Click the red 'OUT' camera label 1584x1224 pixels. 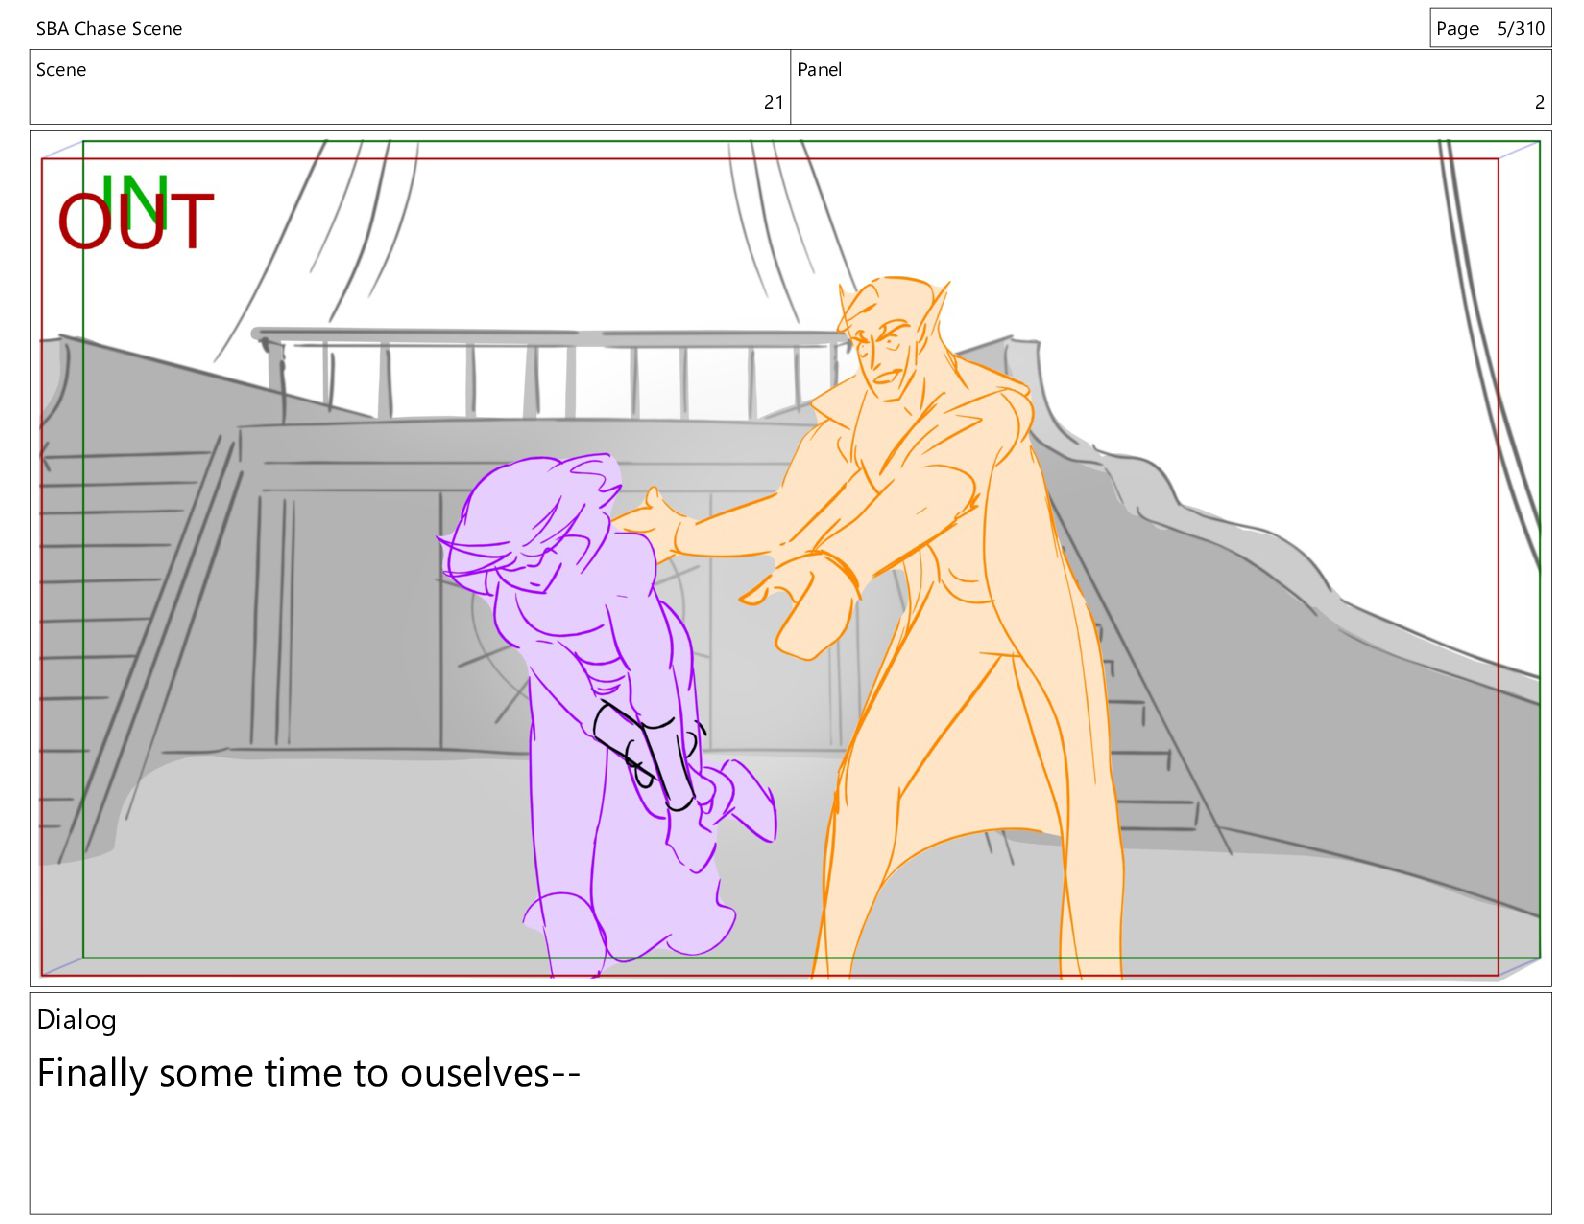pos(136,221)
